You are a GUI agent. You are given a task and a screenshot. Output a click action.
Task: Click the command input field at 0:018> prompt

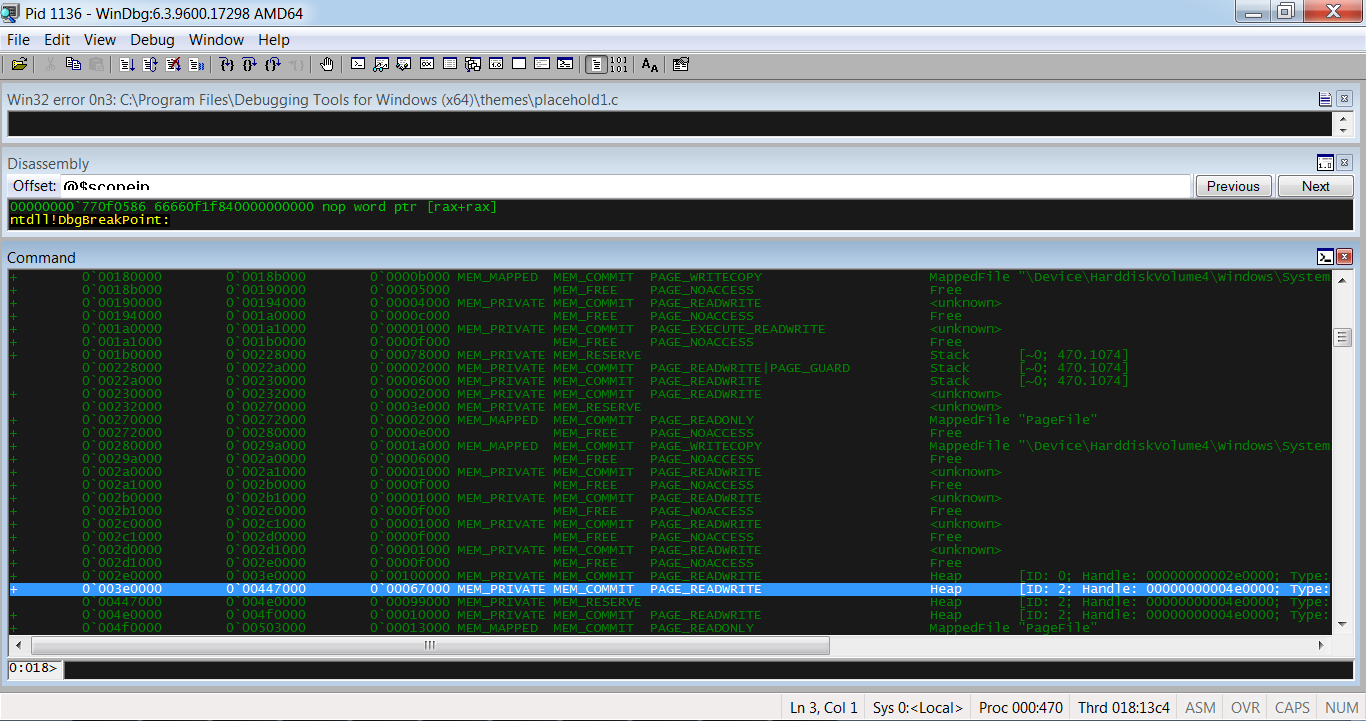(700, 668)
